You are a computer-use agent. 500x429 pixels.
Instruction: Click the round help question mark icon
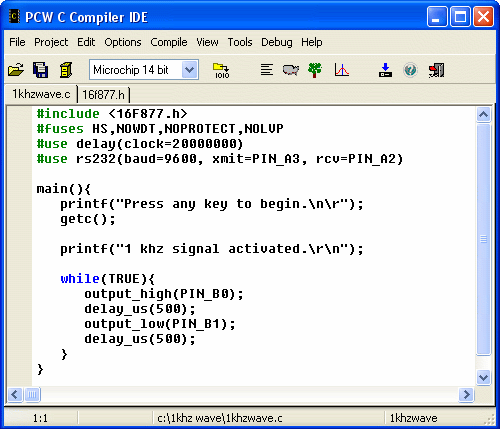410,70
